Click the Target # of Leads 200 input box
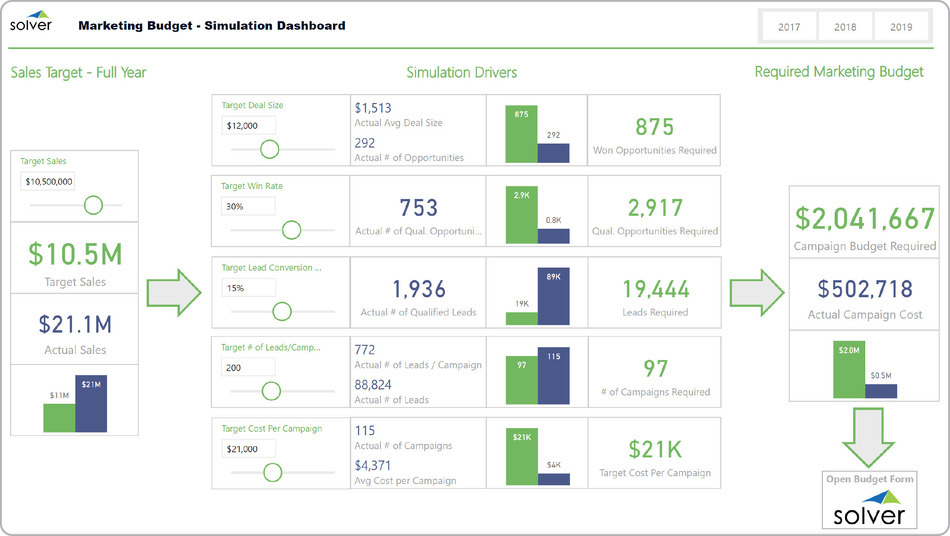This screenshot has width=950, height=536. point(247,368)
